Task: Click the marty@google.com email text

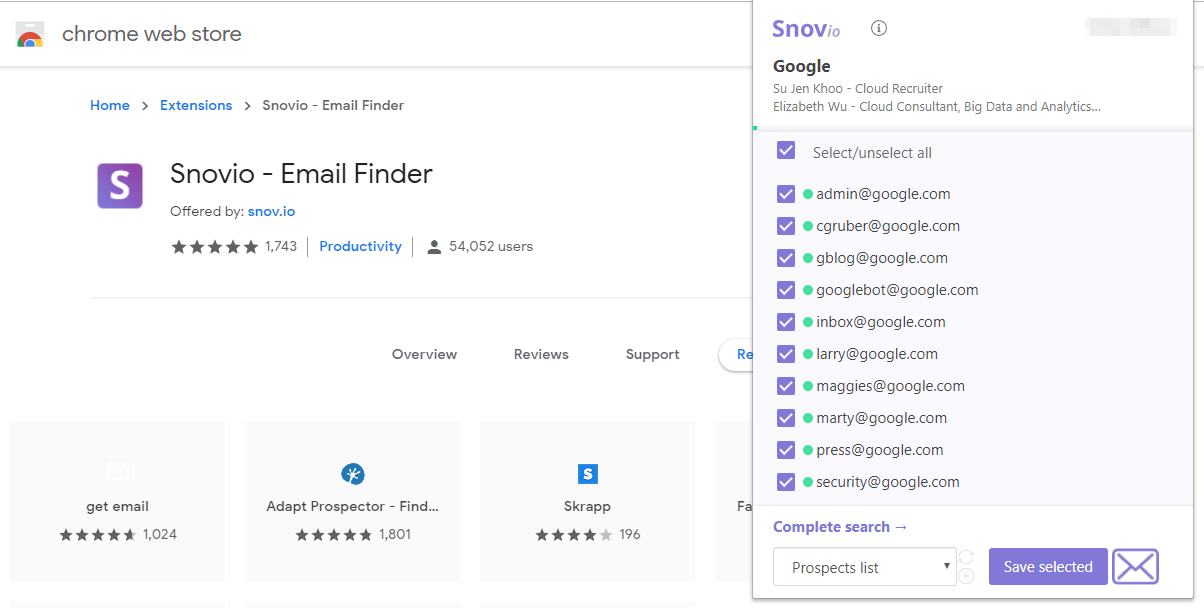Action: point(881,418)
